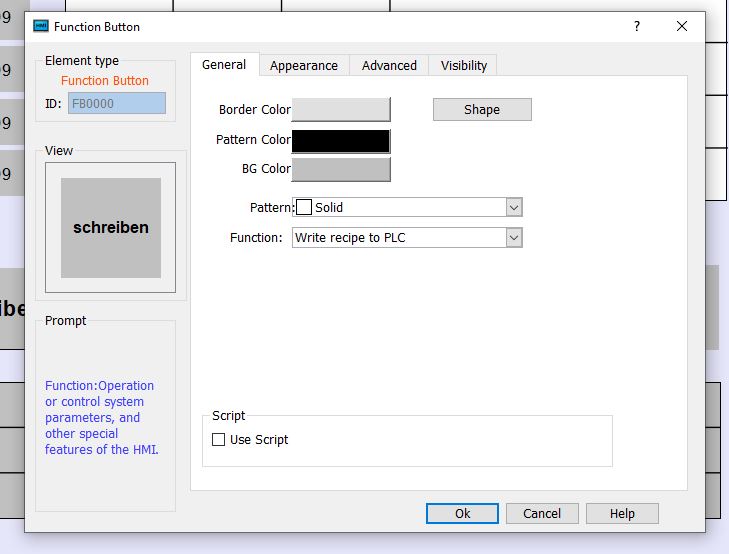The height and width of the screenshot is (554, 729).
Task: Switch to the General tab
Action: (x=224, y=65)
